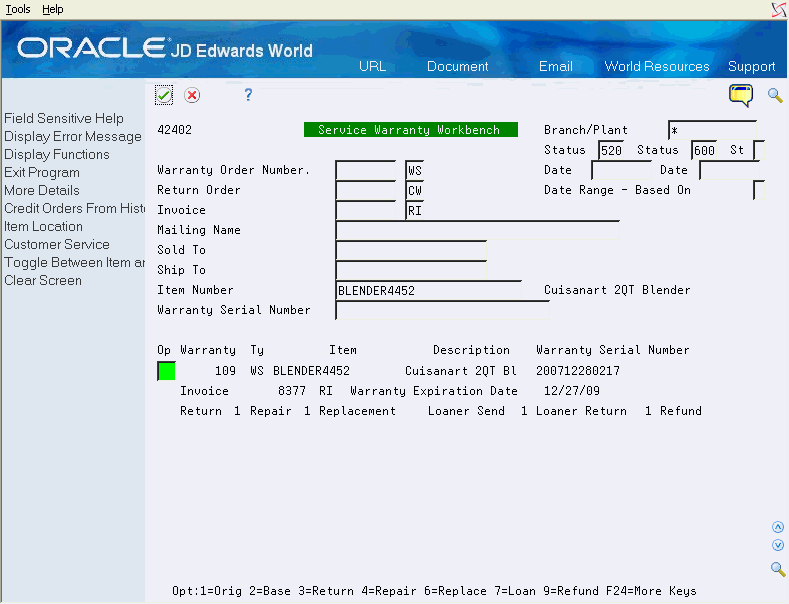Select Display Functions option
Screen dimensions: 789x604
[x=57, y=155]
